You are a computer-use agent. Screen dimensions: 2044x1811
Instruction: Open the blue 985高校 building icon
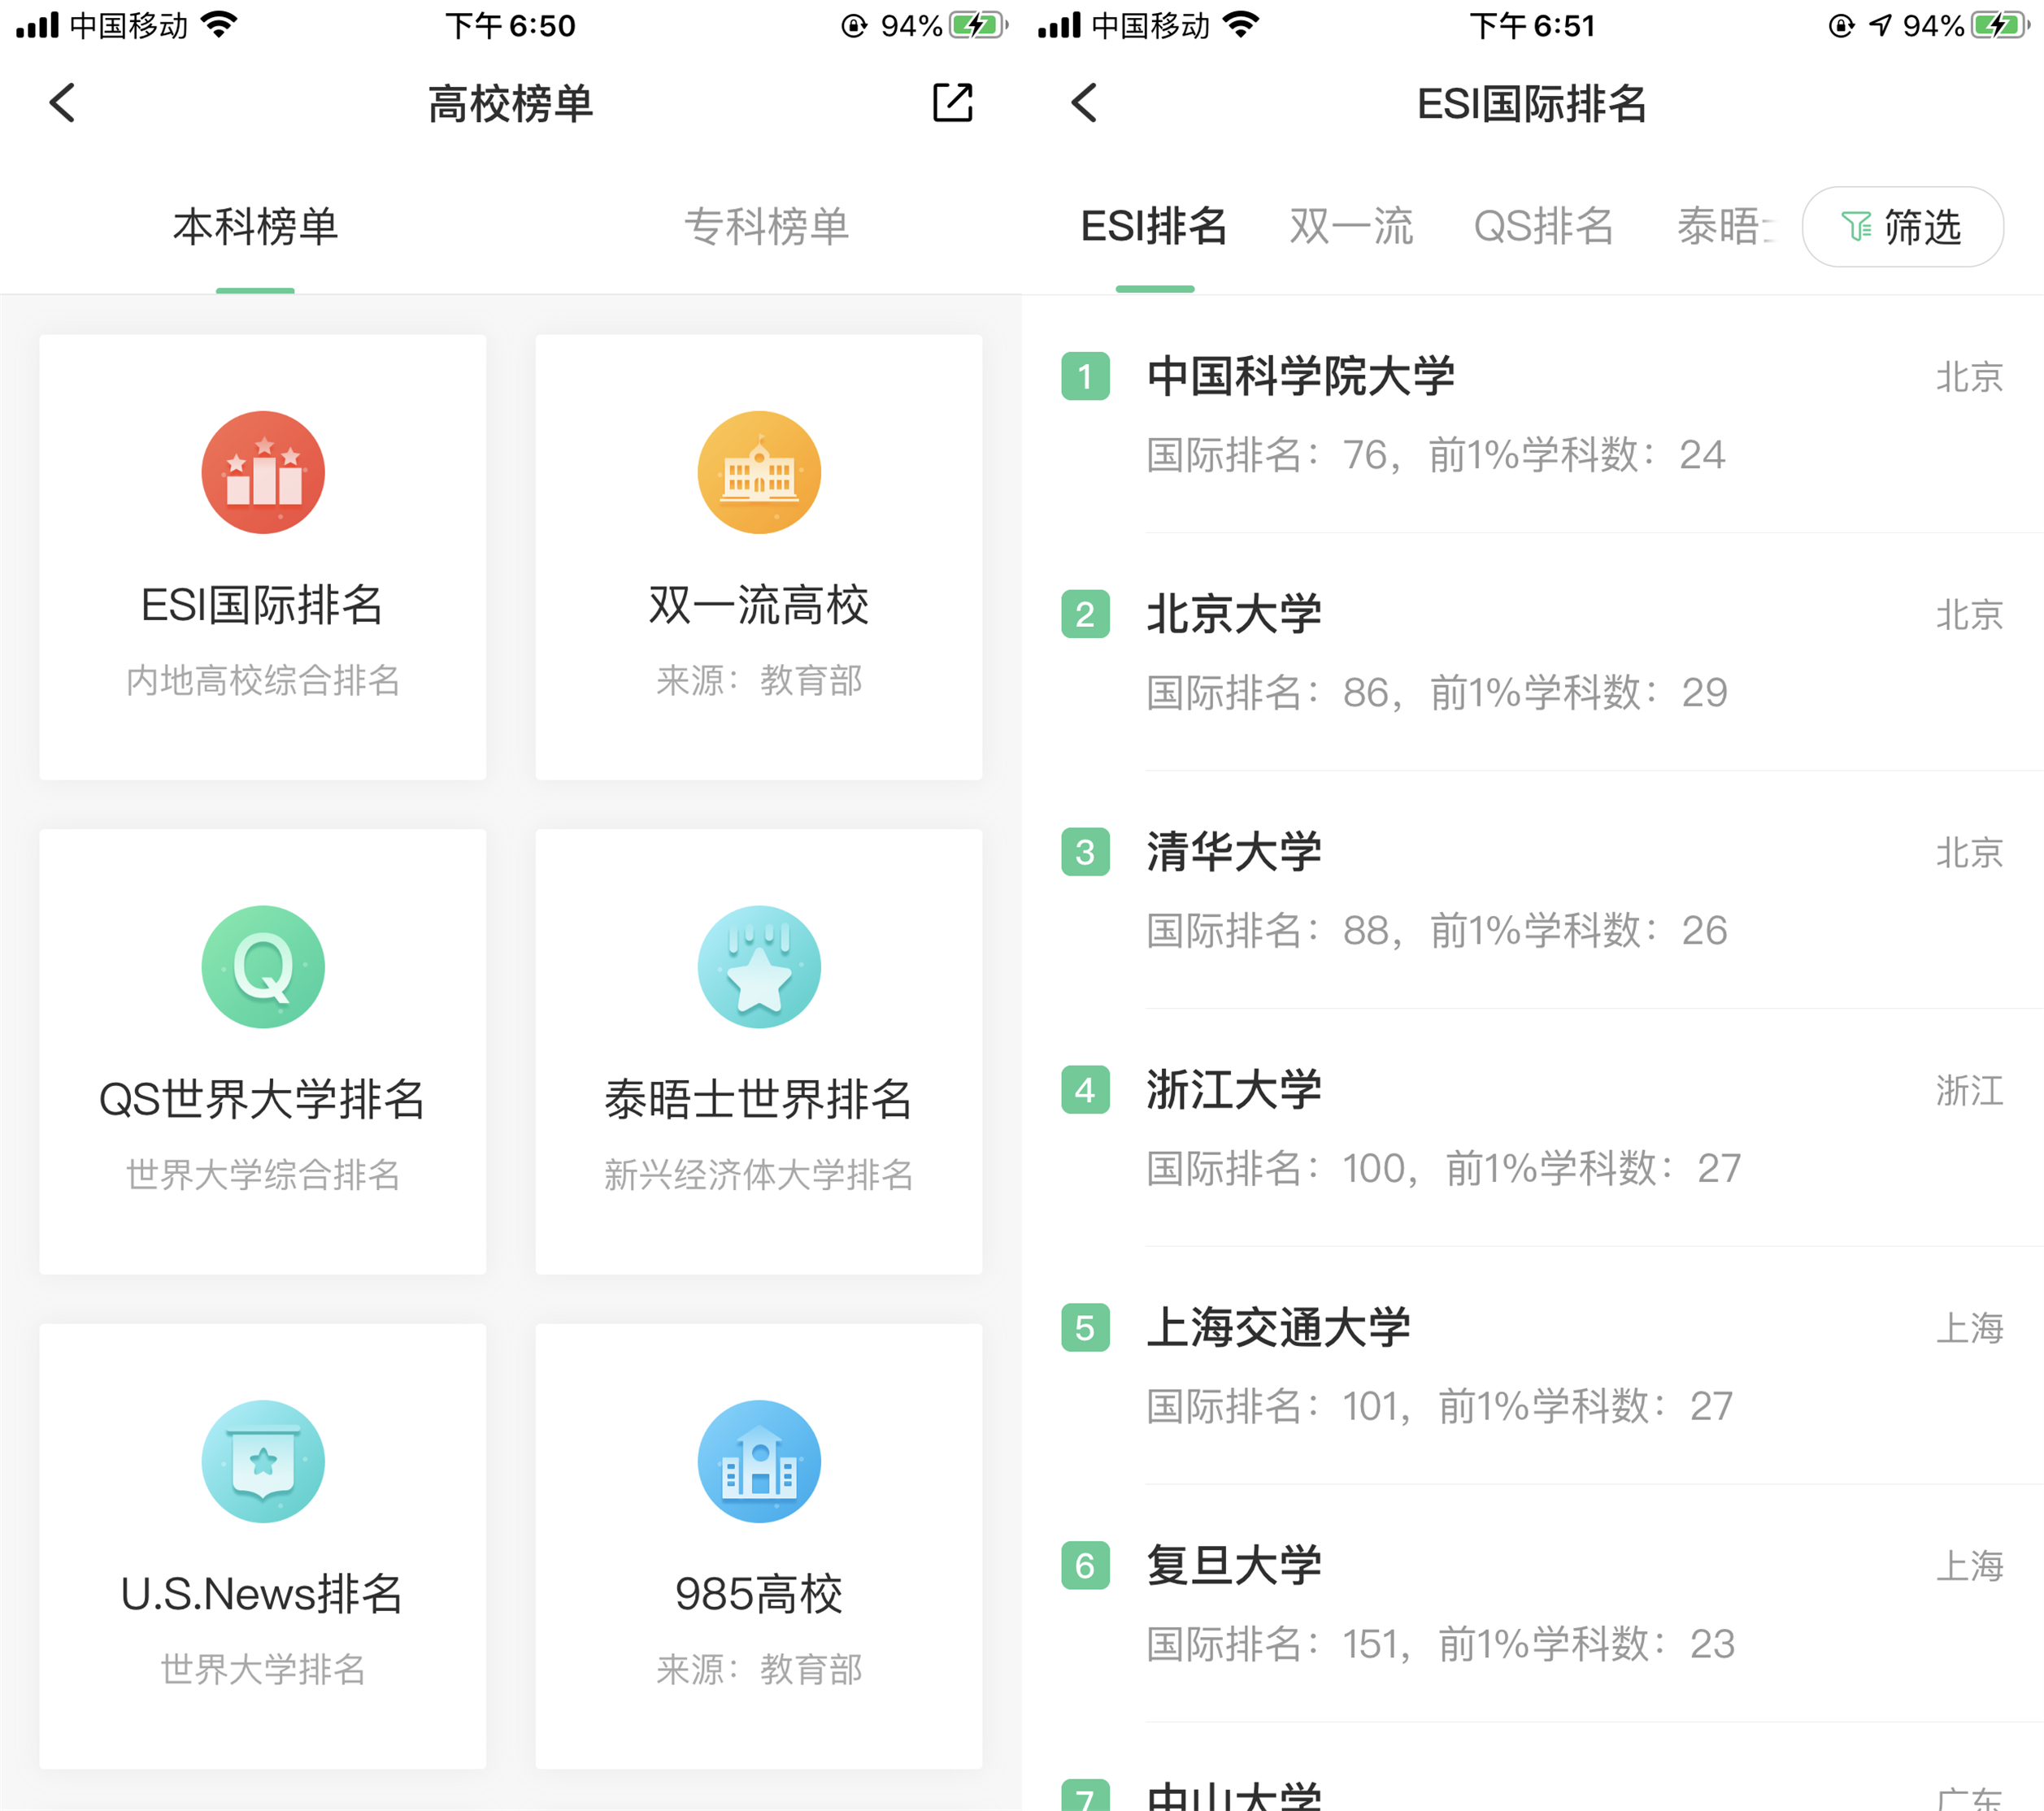click(x=759, y=1461)
